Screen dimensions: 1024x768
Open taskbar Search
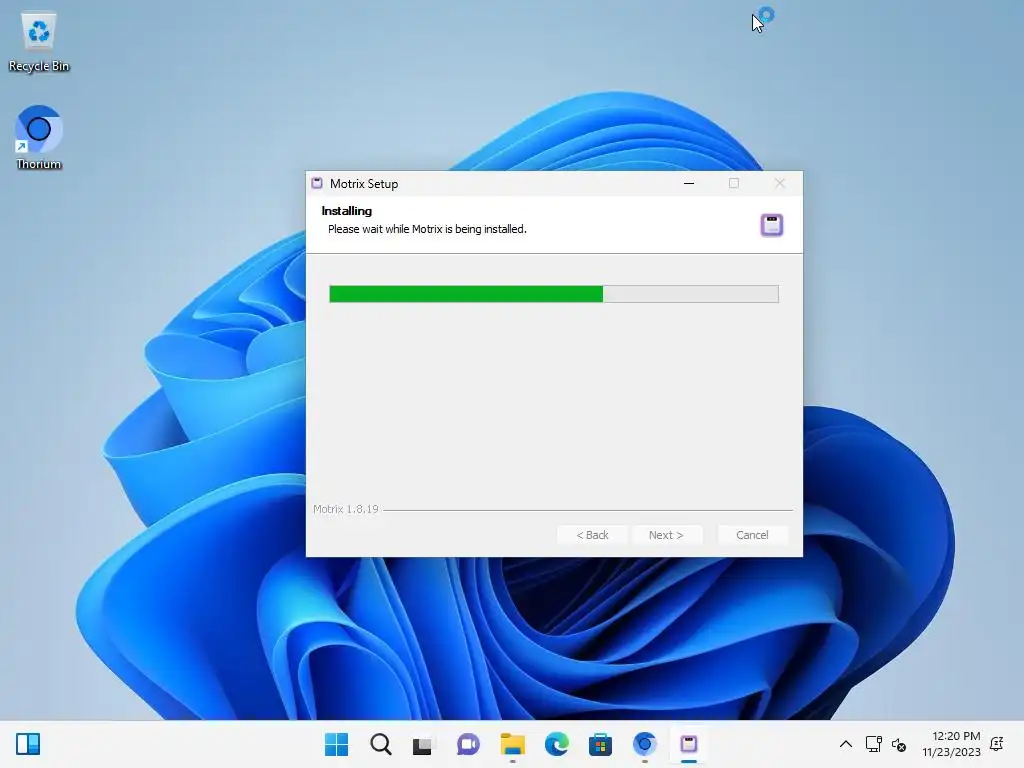click(381, 744)
